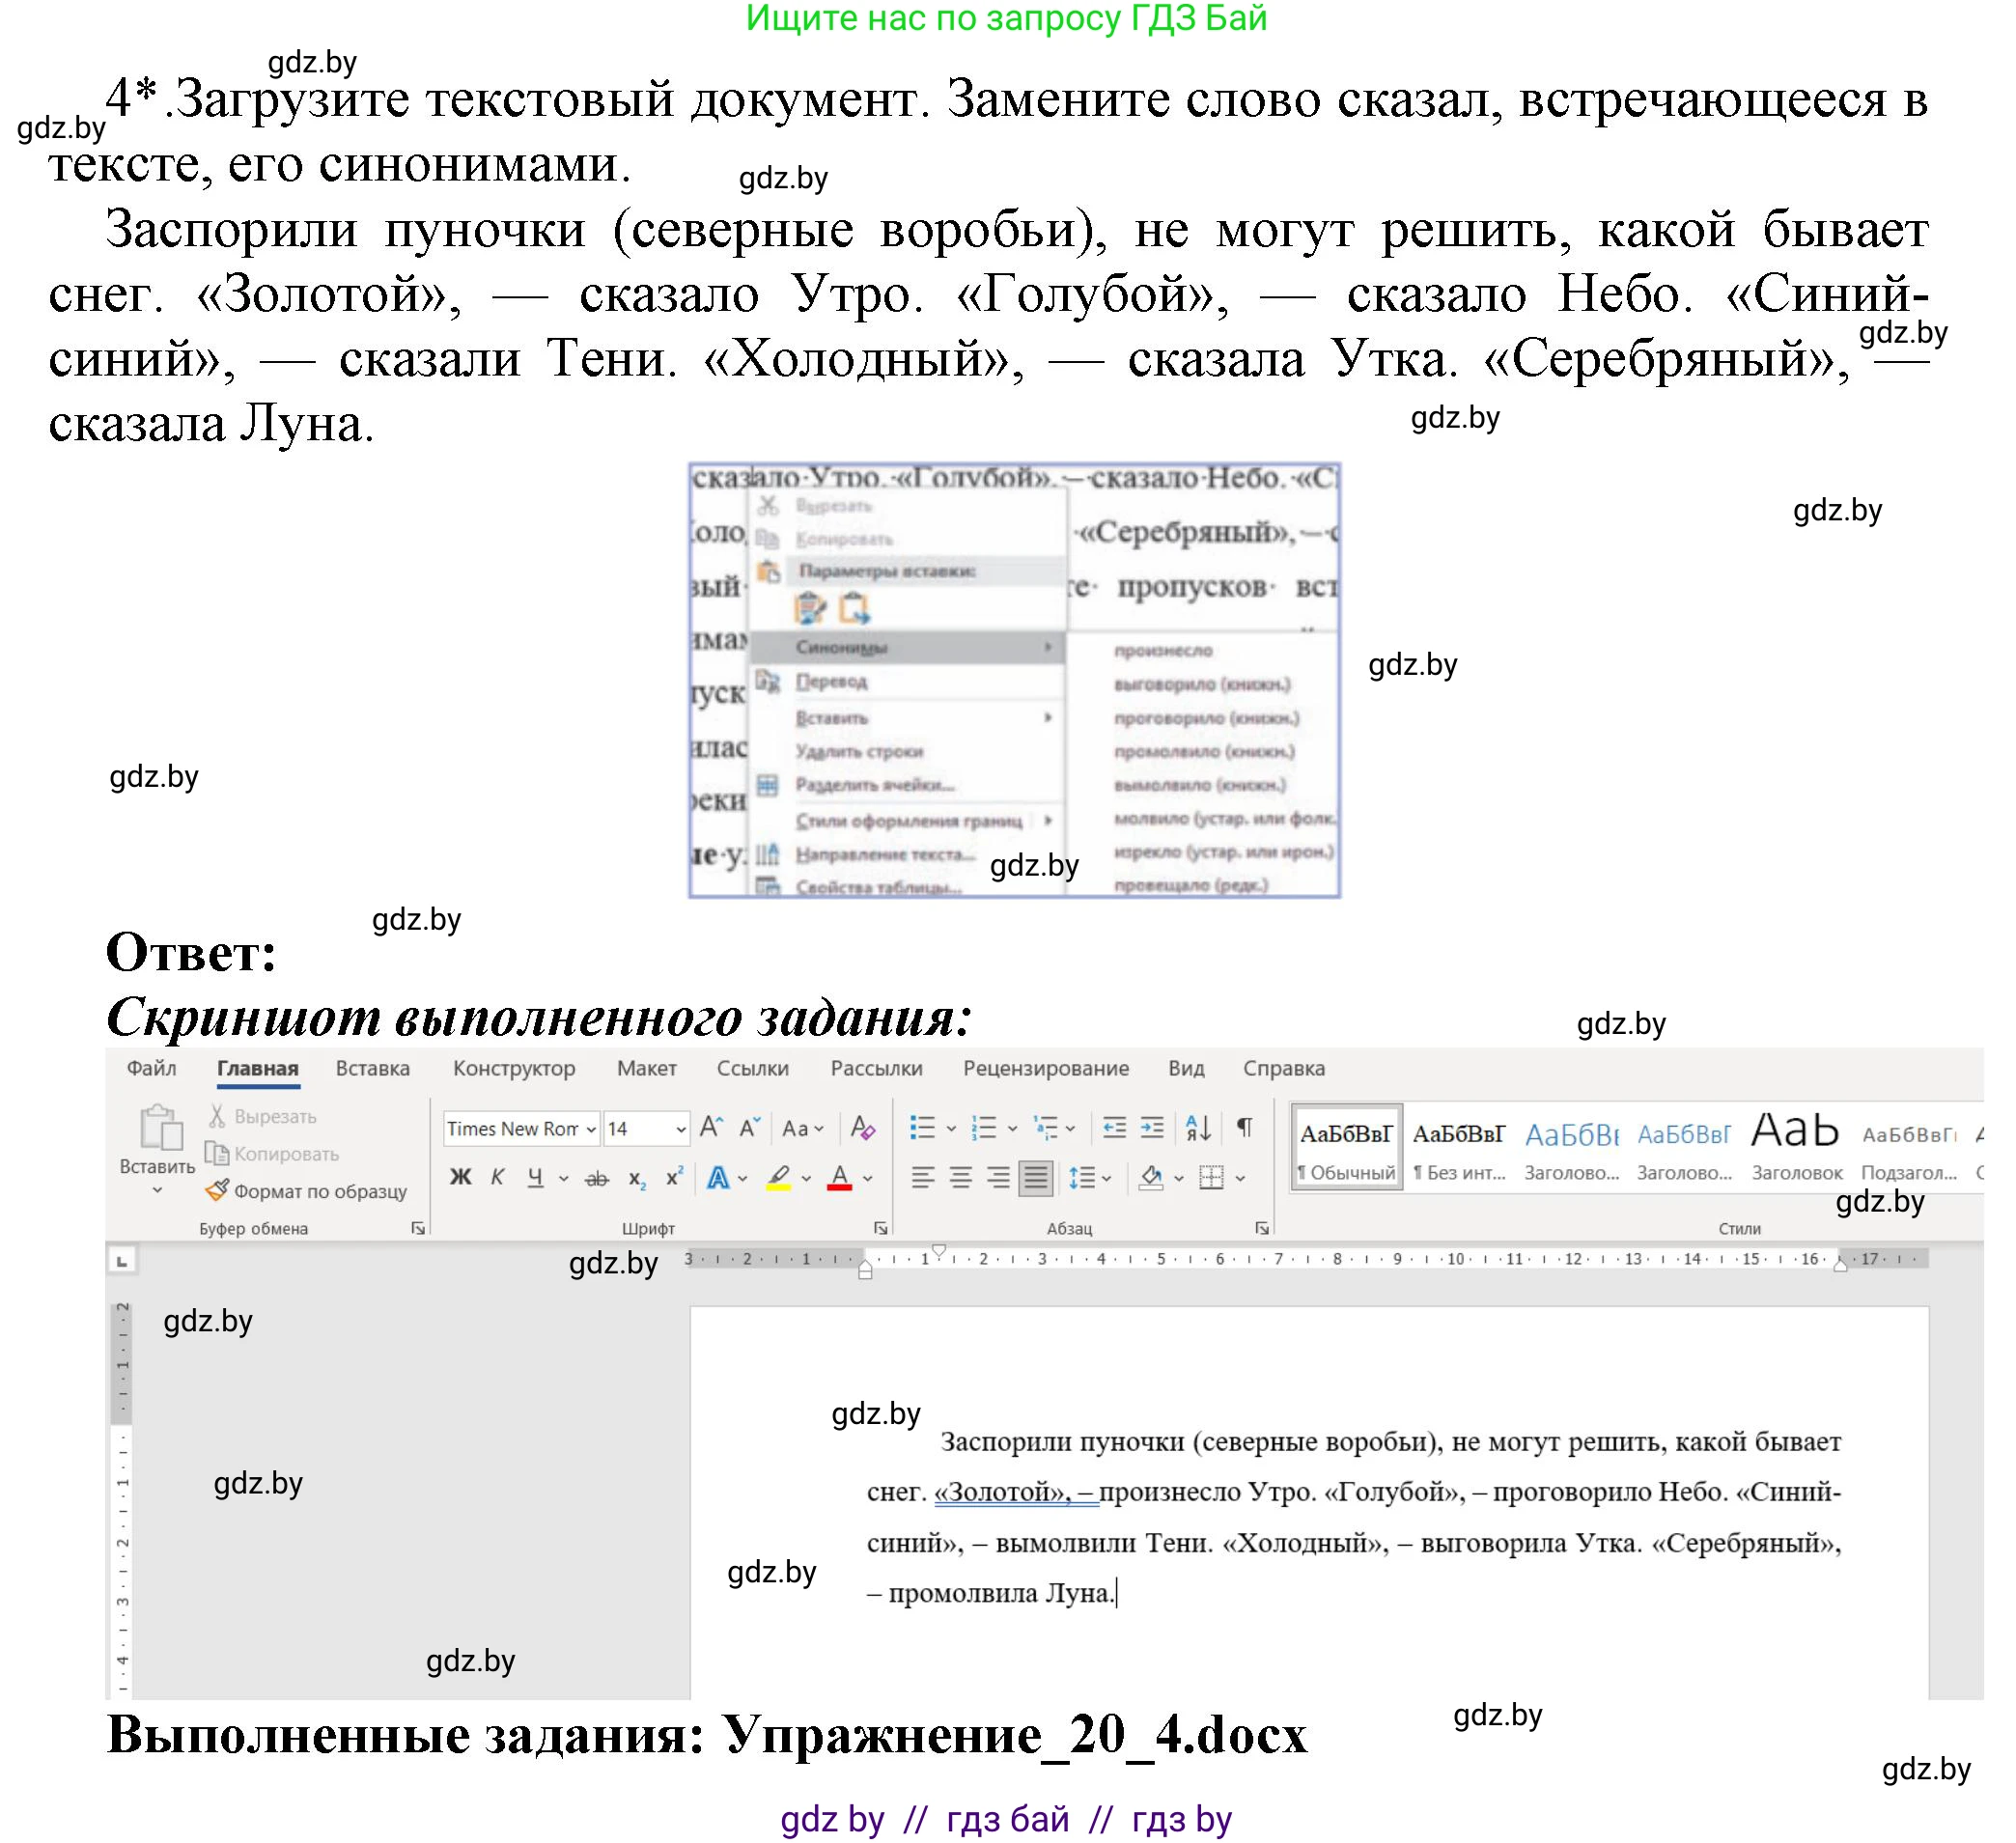Viewport: 2016px width, 1843px height.
Task: Apply bulleted list icon
Action: 922,1128
